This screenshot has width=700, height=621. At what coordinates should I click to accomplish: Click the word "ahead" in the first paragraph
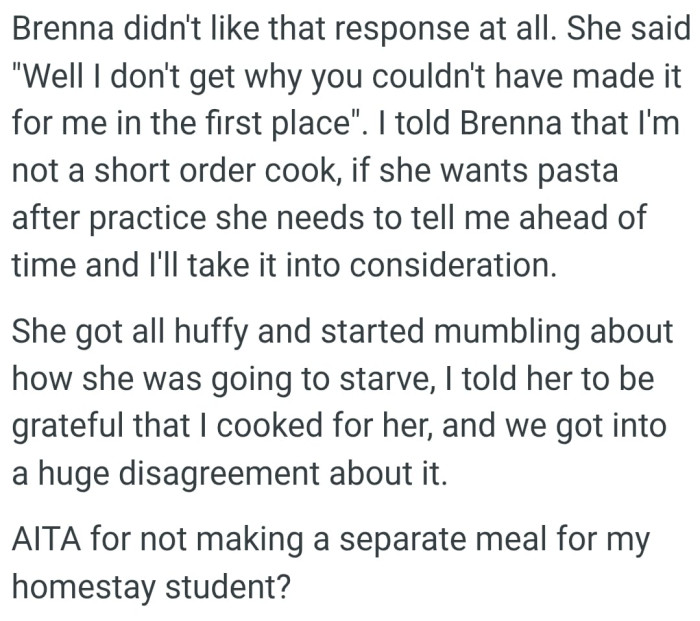click(550, 218)
